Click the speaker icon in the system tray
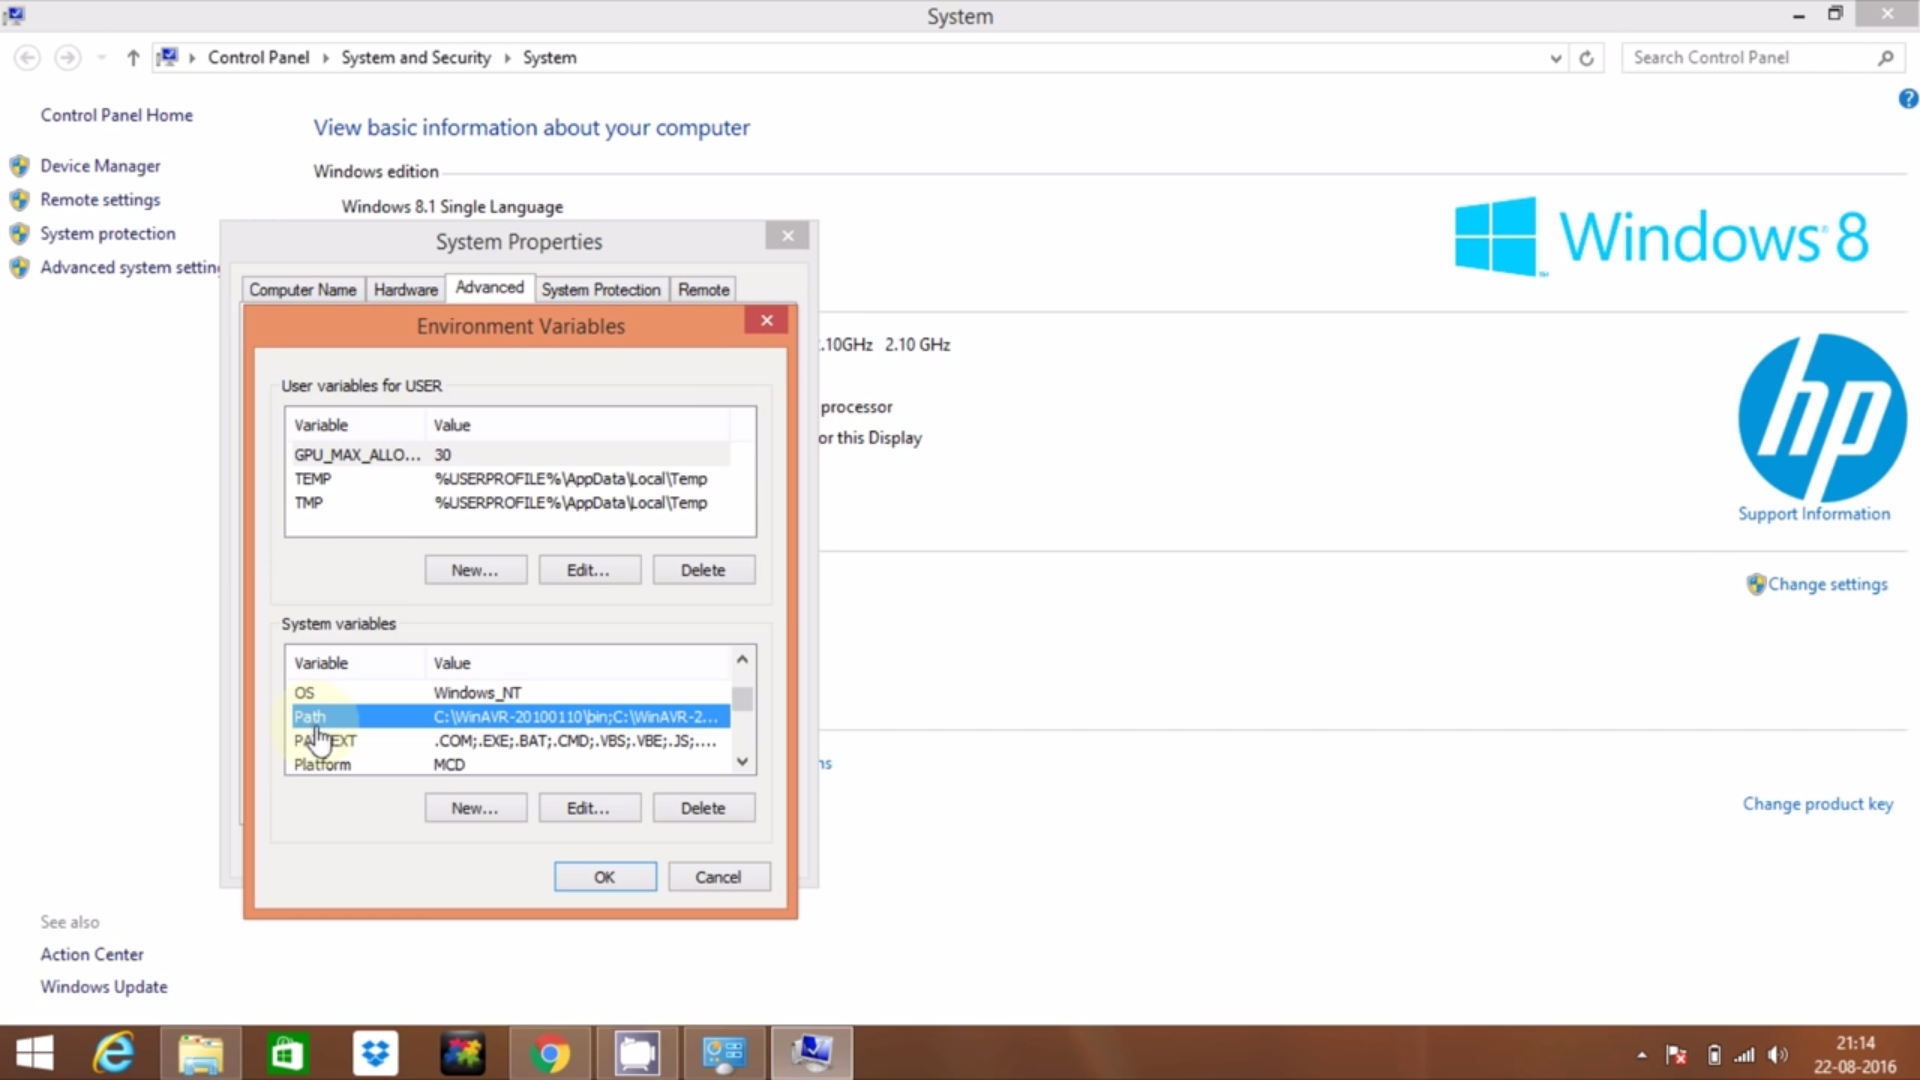Screen dimensions: 1920x1080 (x=1779, y=1054)
